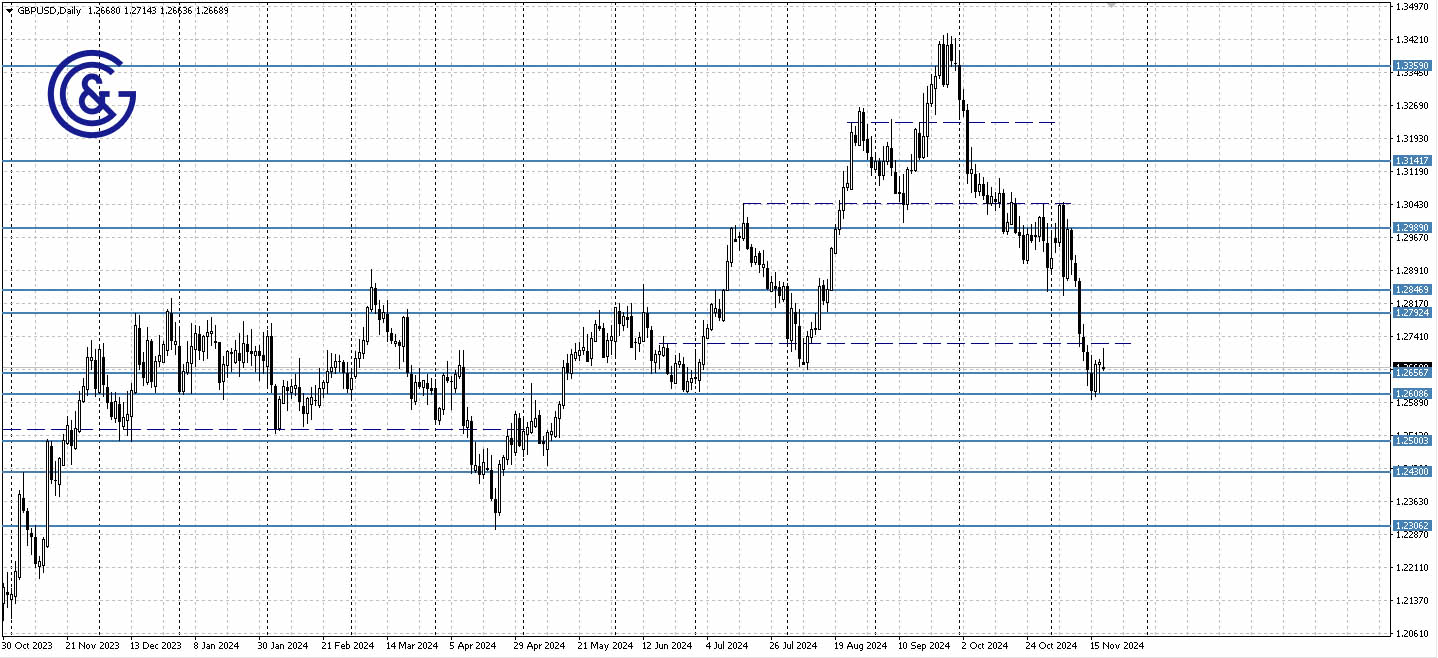Select the blue dashed trendline near chart peak
This screenshot has height=658, width=1438.
[x=960, y=122]
